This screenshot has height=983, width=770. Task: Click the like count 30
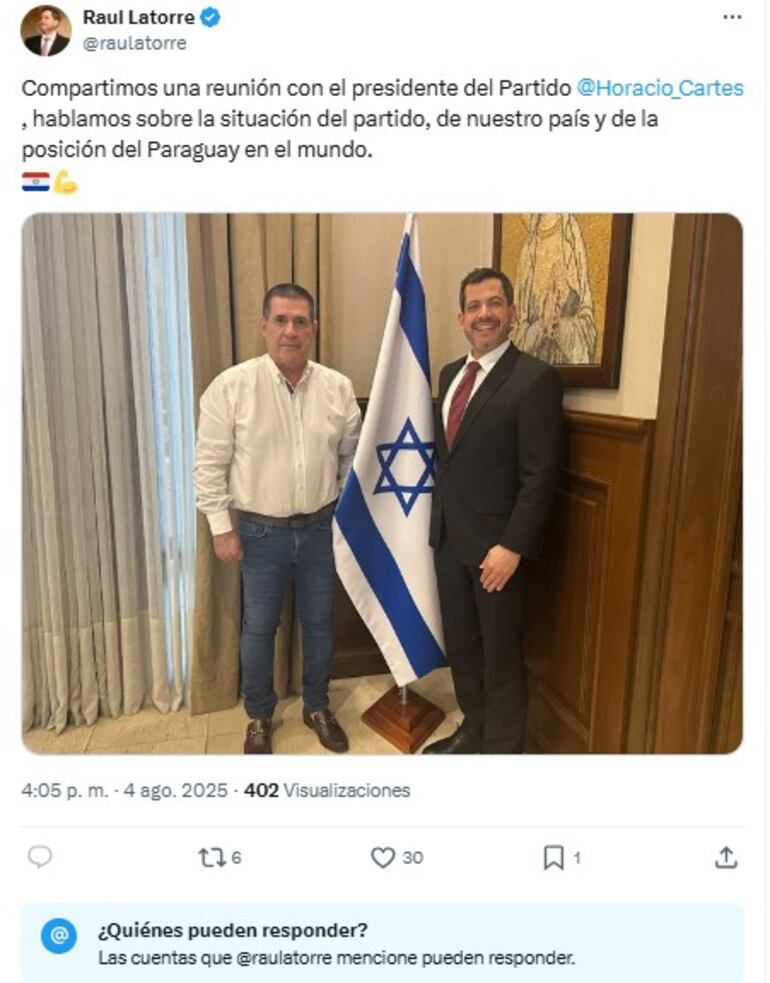413,857
